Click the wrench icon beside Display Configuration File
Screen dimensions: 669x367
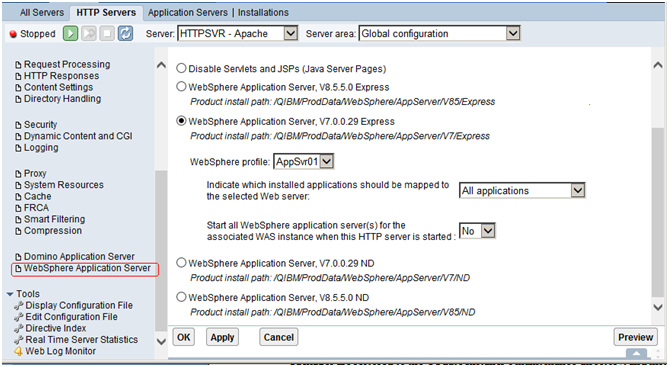click(x=18, y=306)
